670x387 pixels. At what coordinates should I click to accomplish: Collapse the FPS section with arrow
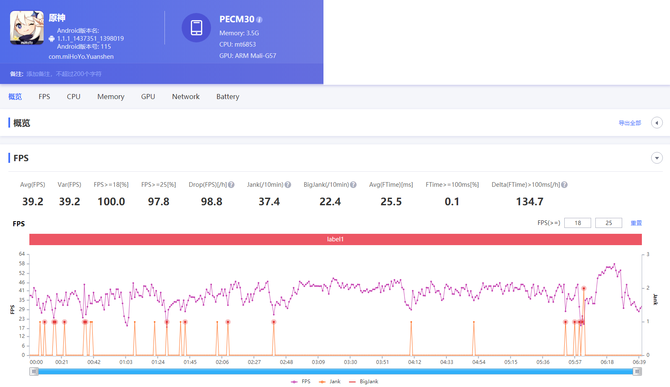click(x=657, y=158)
